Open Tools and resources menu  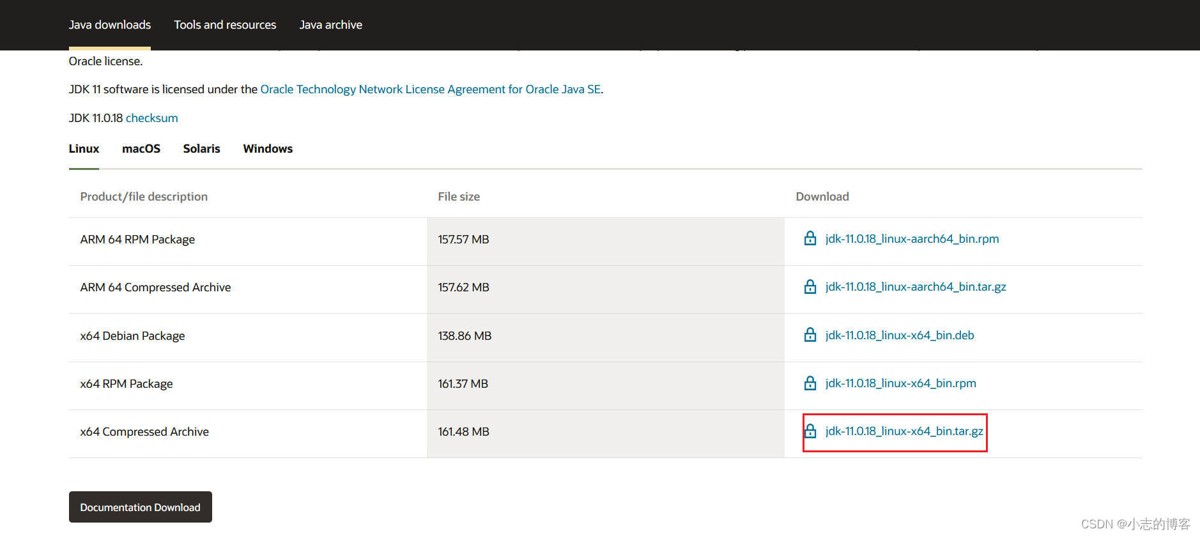coord(225,24)
